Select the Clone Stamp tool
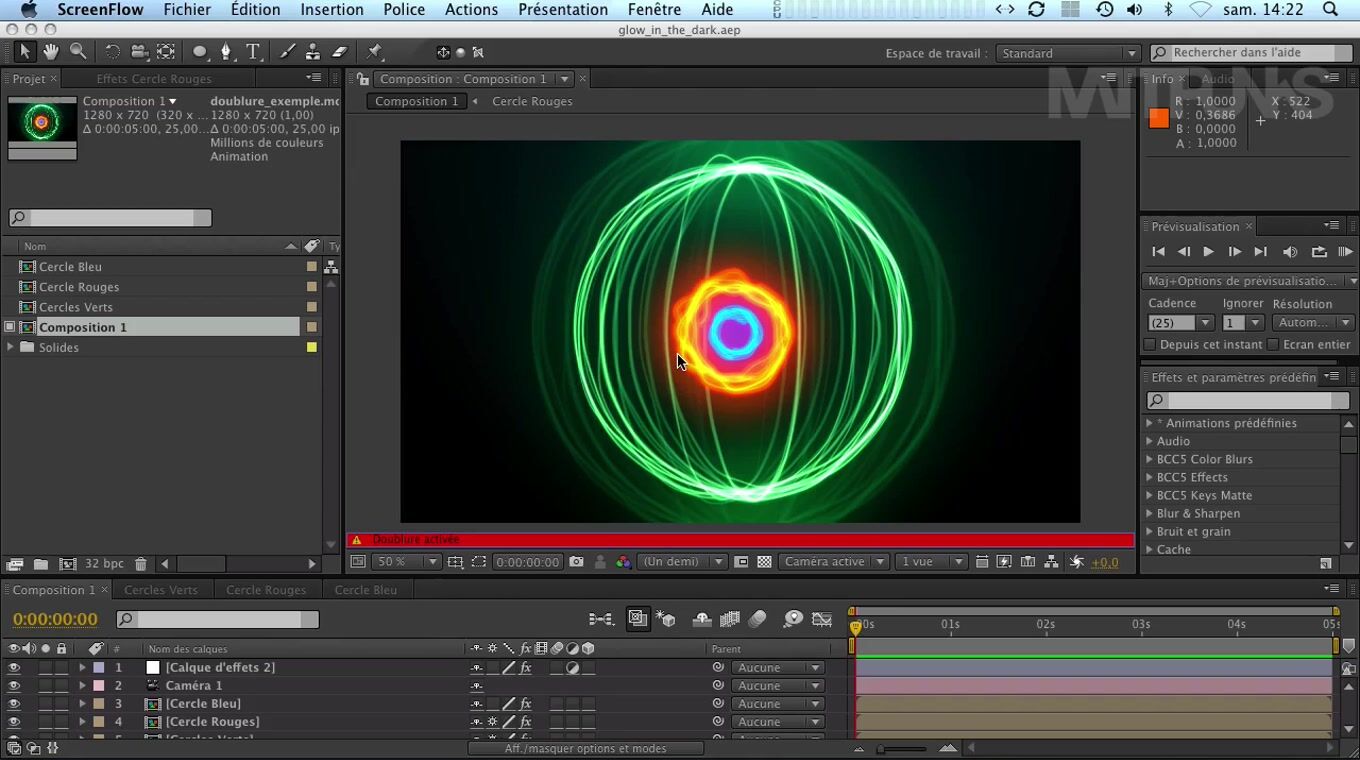The height and width of the screenshot is (760, 1360). 313,52
